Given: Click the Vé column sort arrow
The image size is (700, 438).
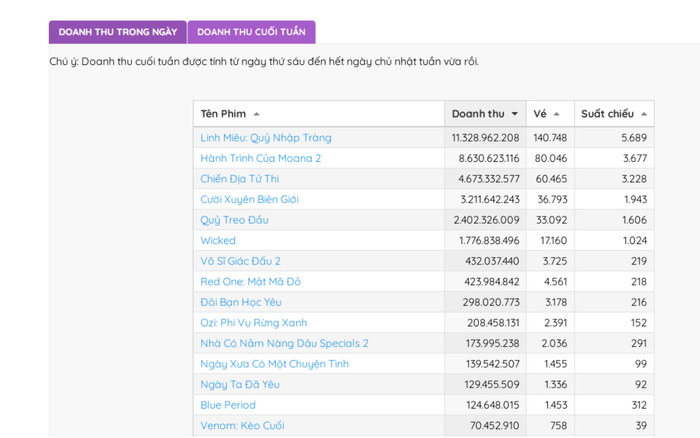Looking at the screenshot, I should (x=557, y=114).
